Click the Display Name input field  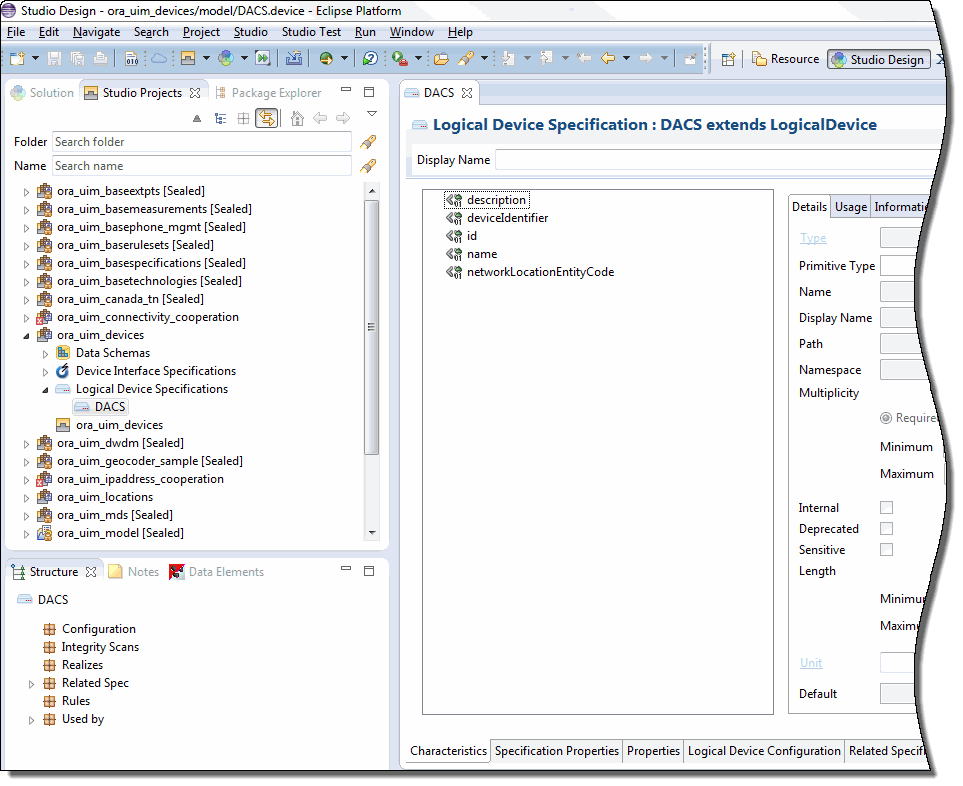point(719,160)
